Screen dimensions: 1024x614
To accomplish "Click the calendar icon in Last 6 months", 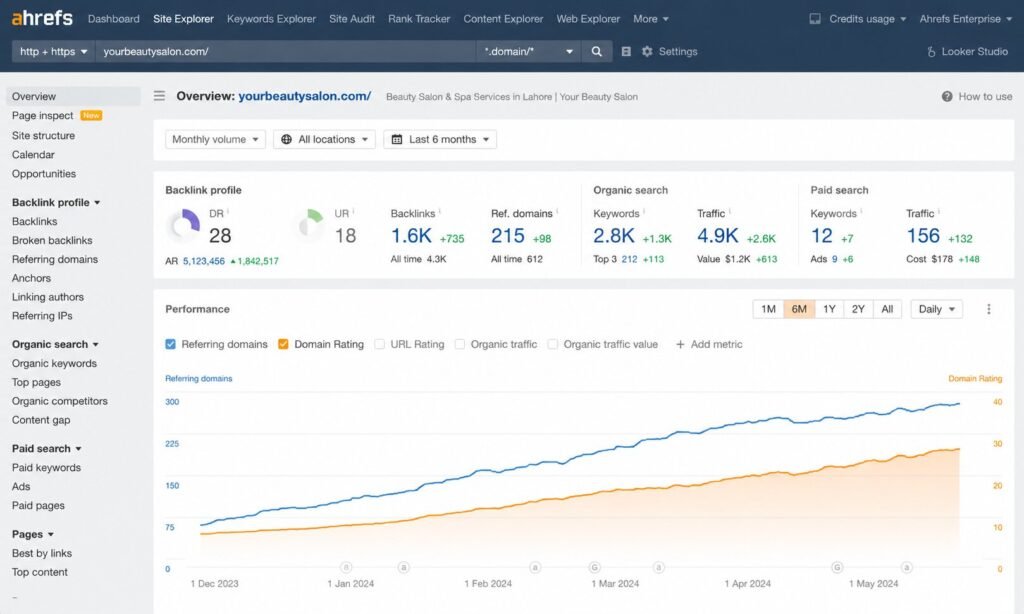I will click(396, 139).
